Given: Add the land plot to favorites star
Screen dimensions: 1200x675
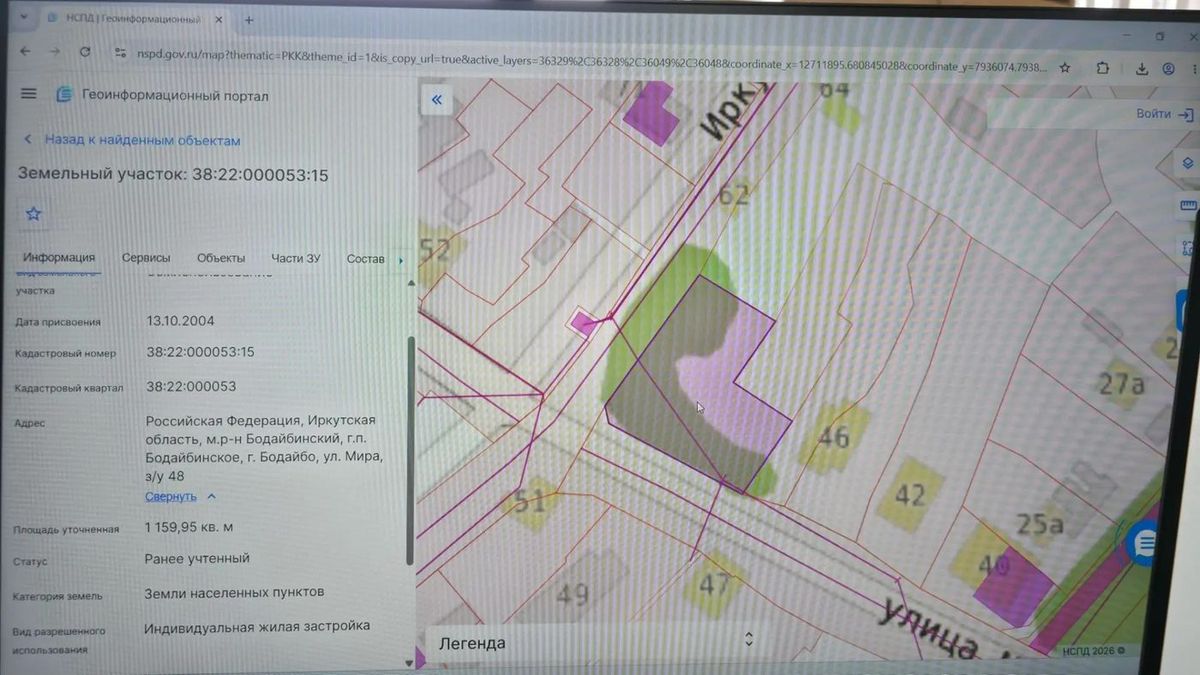Looking at the screenshot, I should click(33, 214).
